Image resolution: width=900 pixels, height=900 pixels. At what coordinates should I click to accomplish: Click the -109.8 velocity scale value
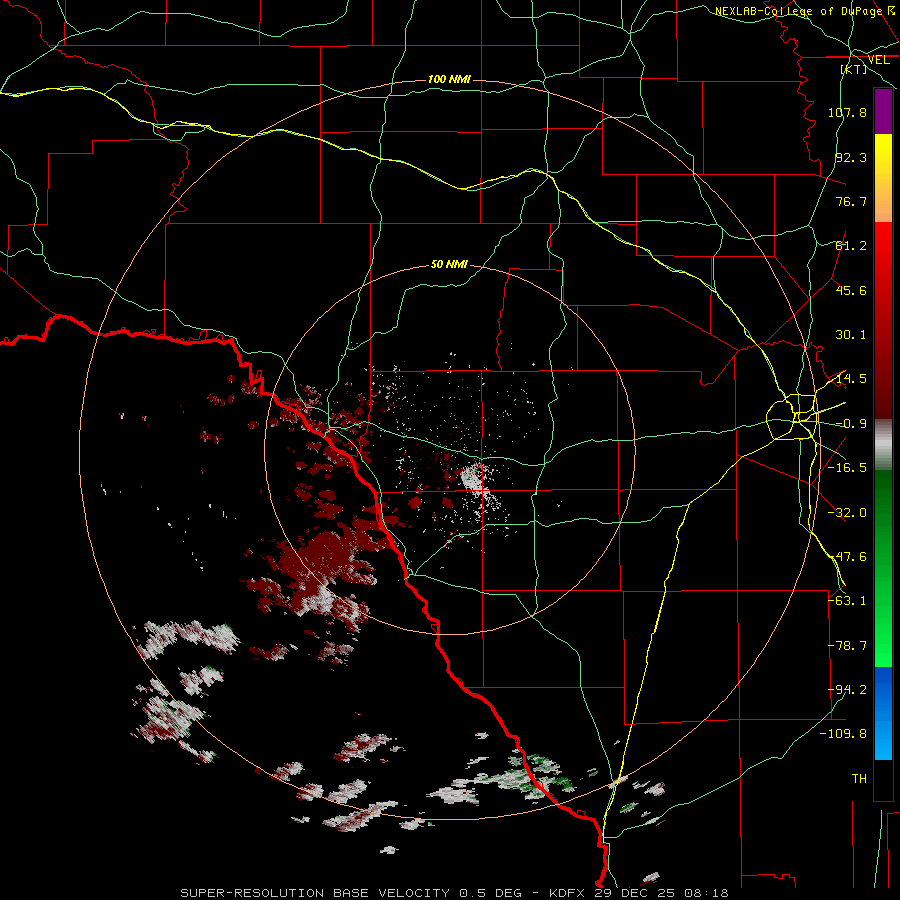[x=844, y=734]
